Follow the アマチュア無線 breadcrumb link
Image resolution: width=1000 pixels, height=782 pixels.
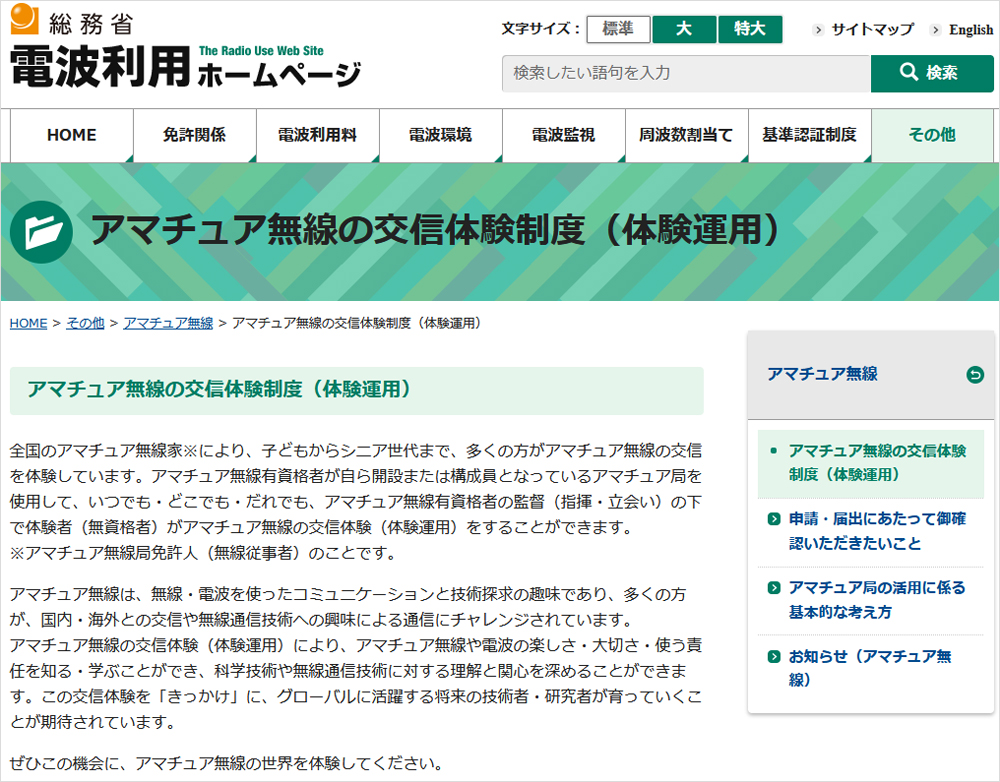click(168, 323)
